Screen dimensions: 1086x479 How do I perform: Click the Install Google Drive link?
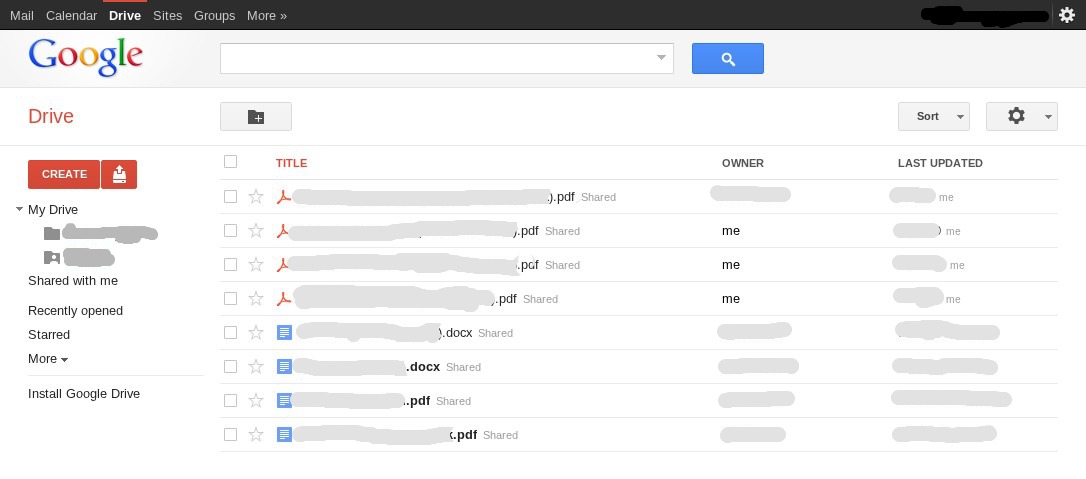tap(84, 394)
